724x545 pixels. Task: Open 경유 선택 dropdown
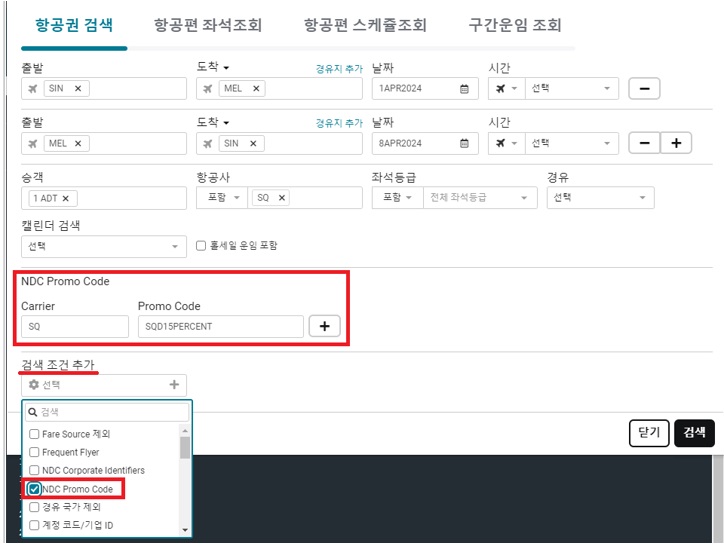coord(600,198)
